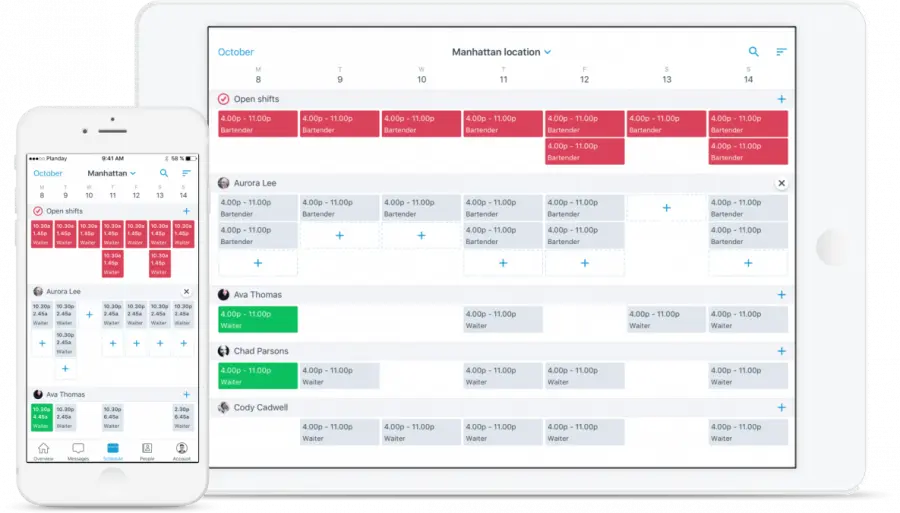Open the open Bartender shift on day 8
This screenshot has width=900, height=513.
click(x=258, y=124)
